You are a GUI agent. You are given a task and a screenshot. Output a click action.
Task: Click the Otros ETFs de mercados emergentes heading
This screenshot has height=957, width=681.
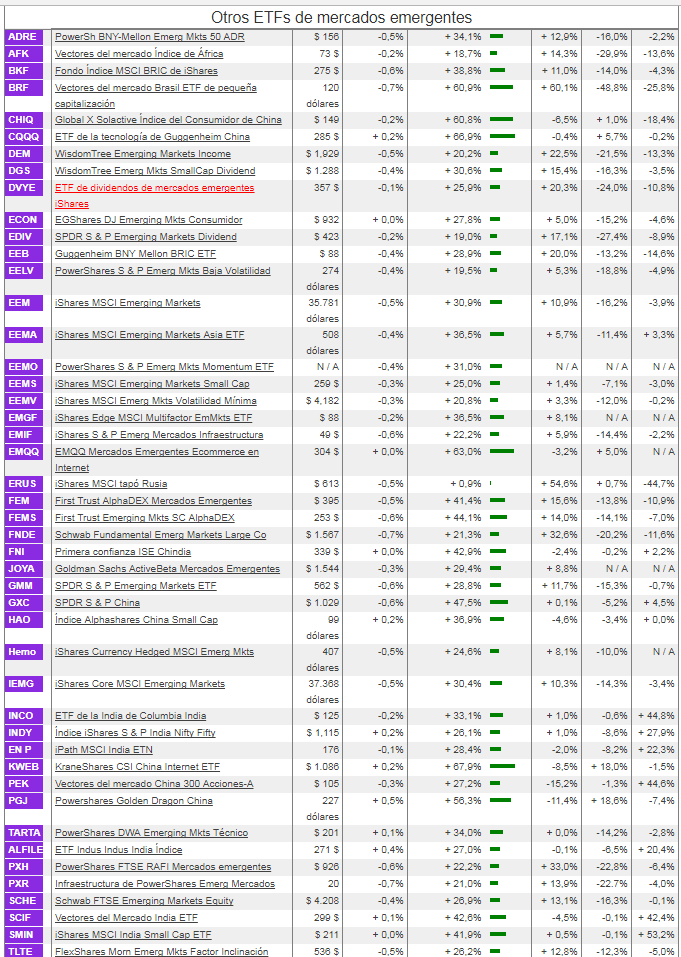click(x=341, y=17)
